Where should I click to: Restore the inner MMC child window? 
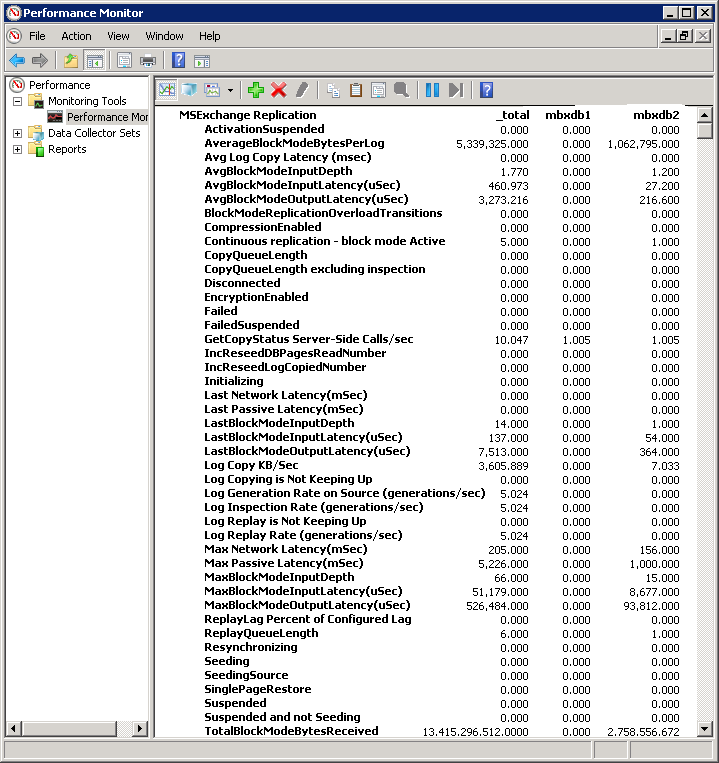click(x=685, y=36)
